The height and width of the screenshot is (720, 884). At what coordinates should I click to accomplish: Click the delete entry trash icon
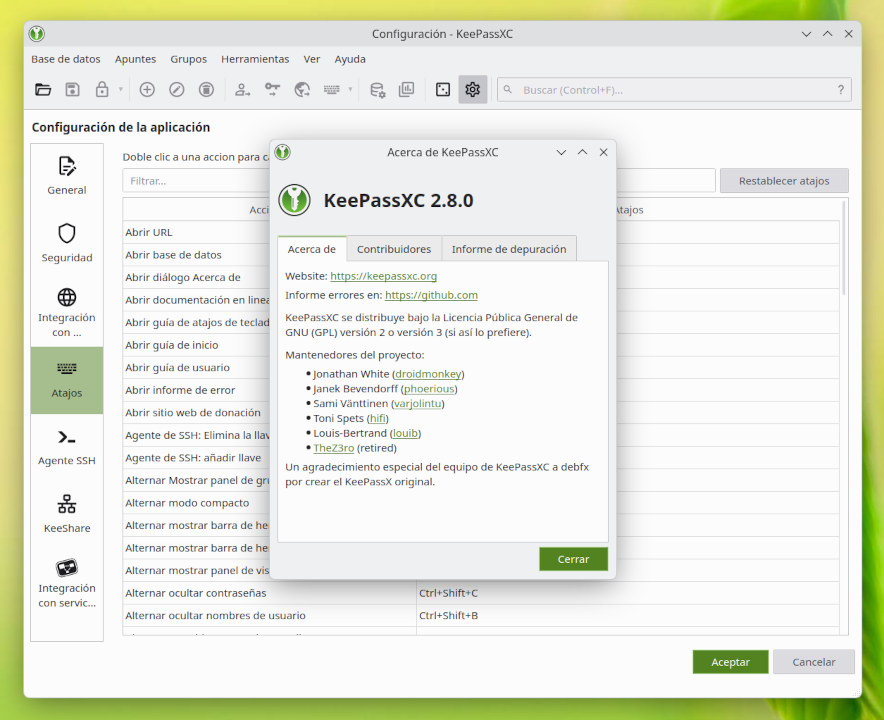coord(206,89)
